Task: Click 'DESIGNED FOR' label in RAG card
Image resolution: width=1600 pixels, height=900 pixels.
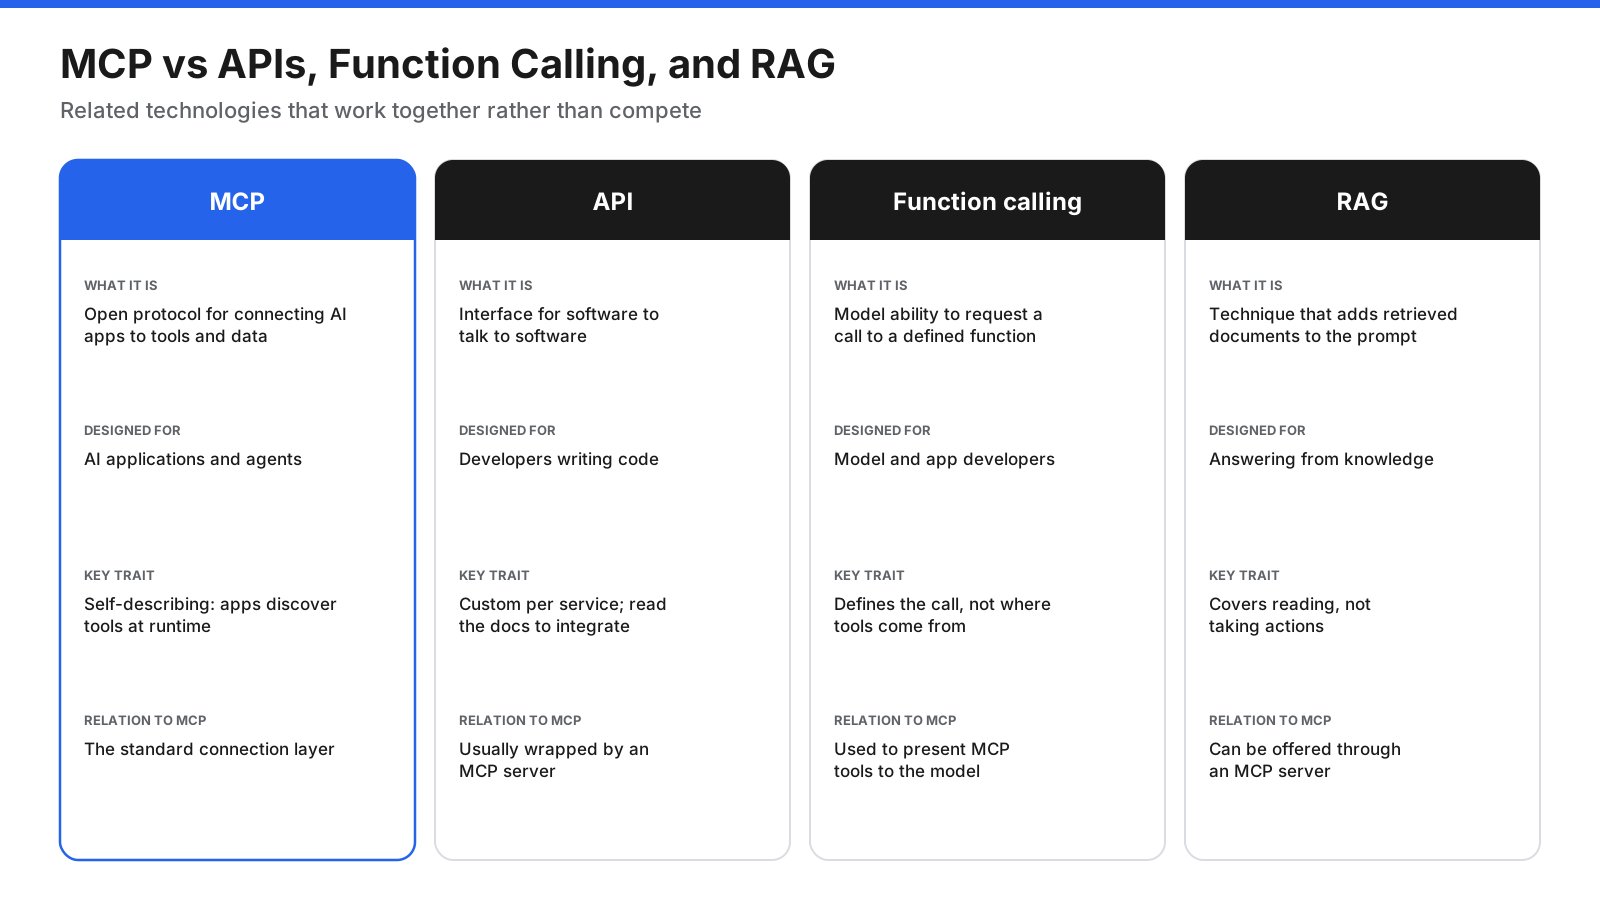Action: point(1257,430)
